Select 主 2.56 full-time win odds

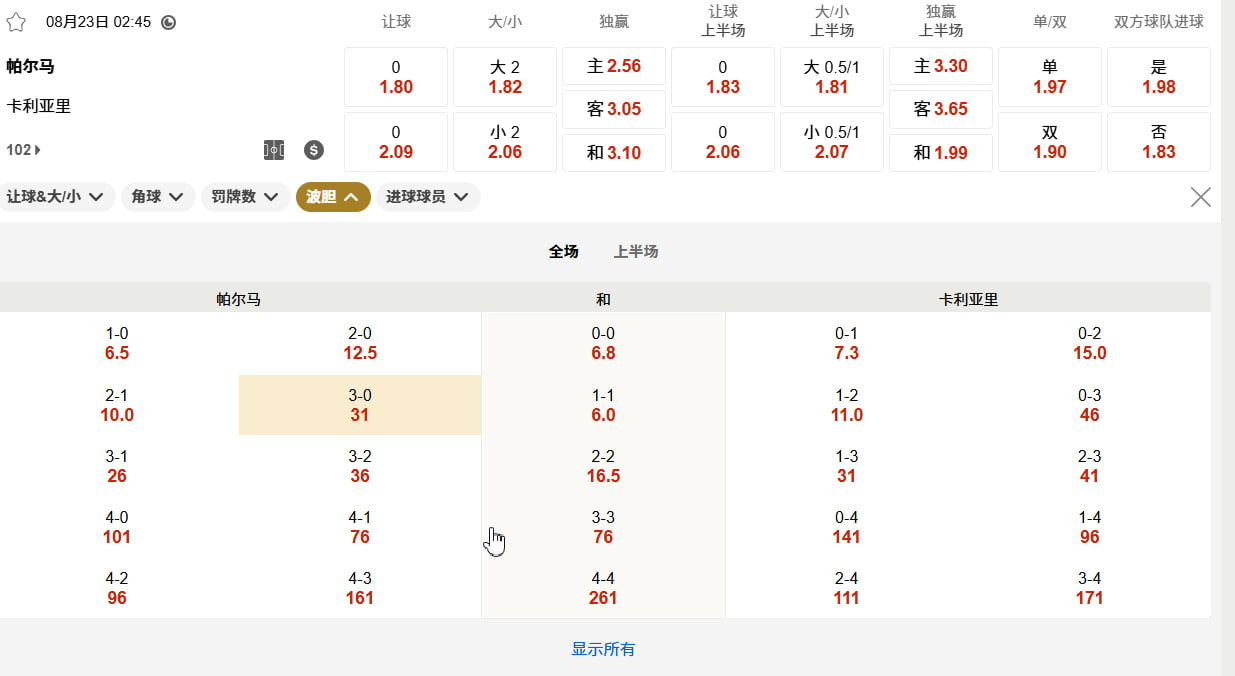tap(614, 66)
